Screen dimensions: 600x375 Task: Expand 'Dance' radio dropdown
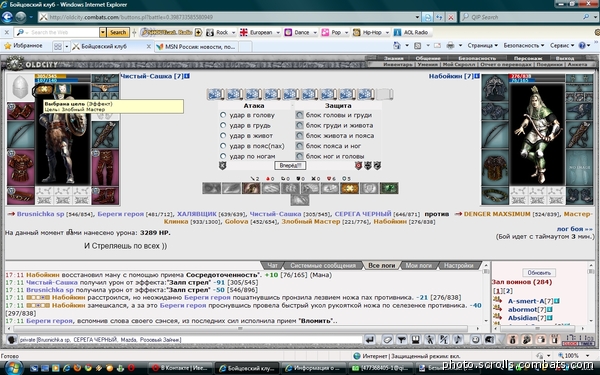[315, 33]
